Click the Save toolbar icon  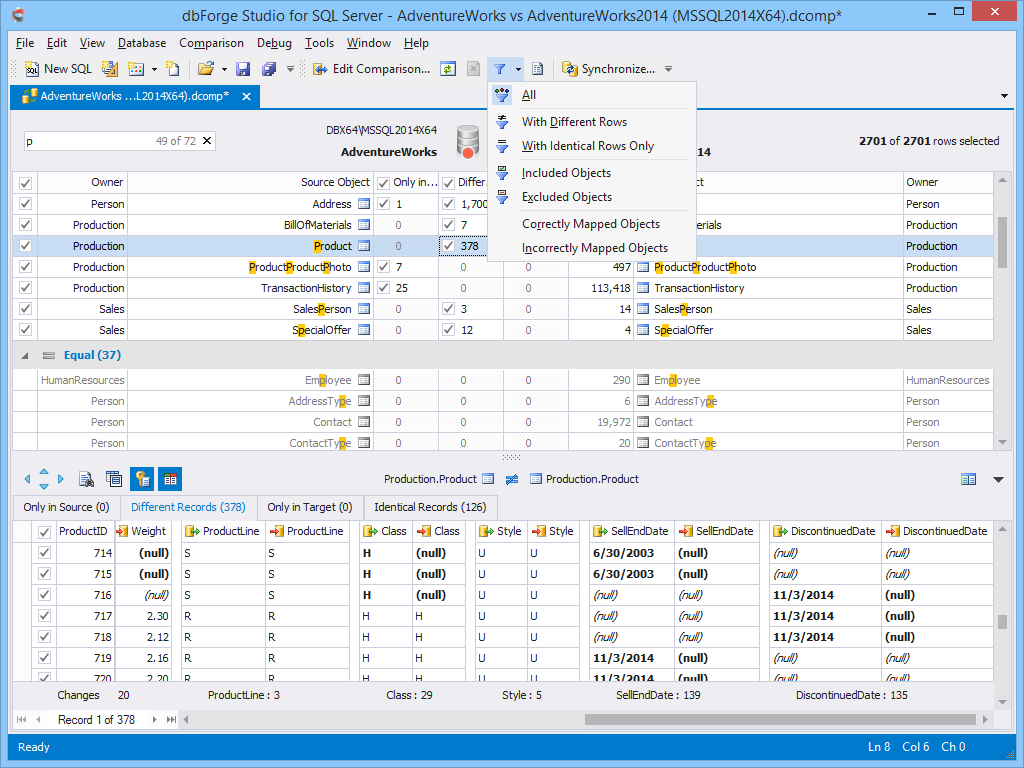pos(241,70)
